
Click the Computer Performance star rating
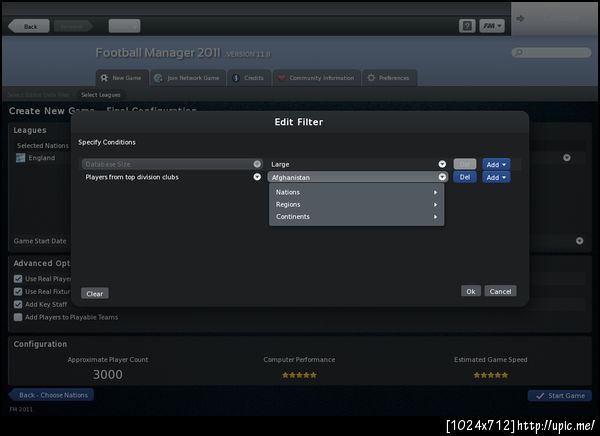pyautogui.click(x=299, y=375)
